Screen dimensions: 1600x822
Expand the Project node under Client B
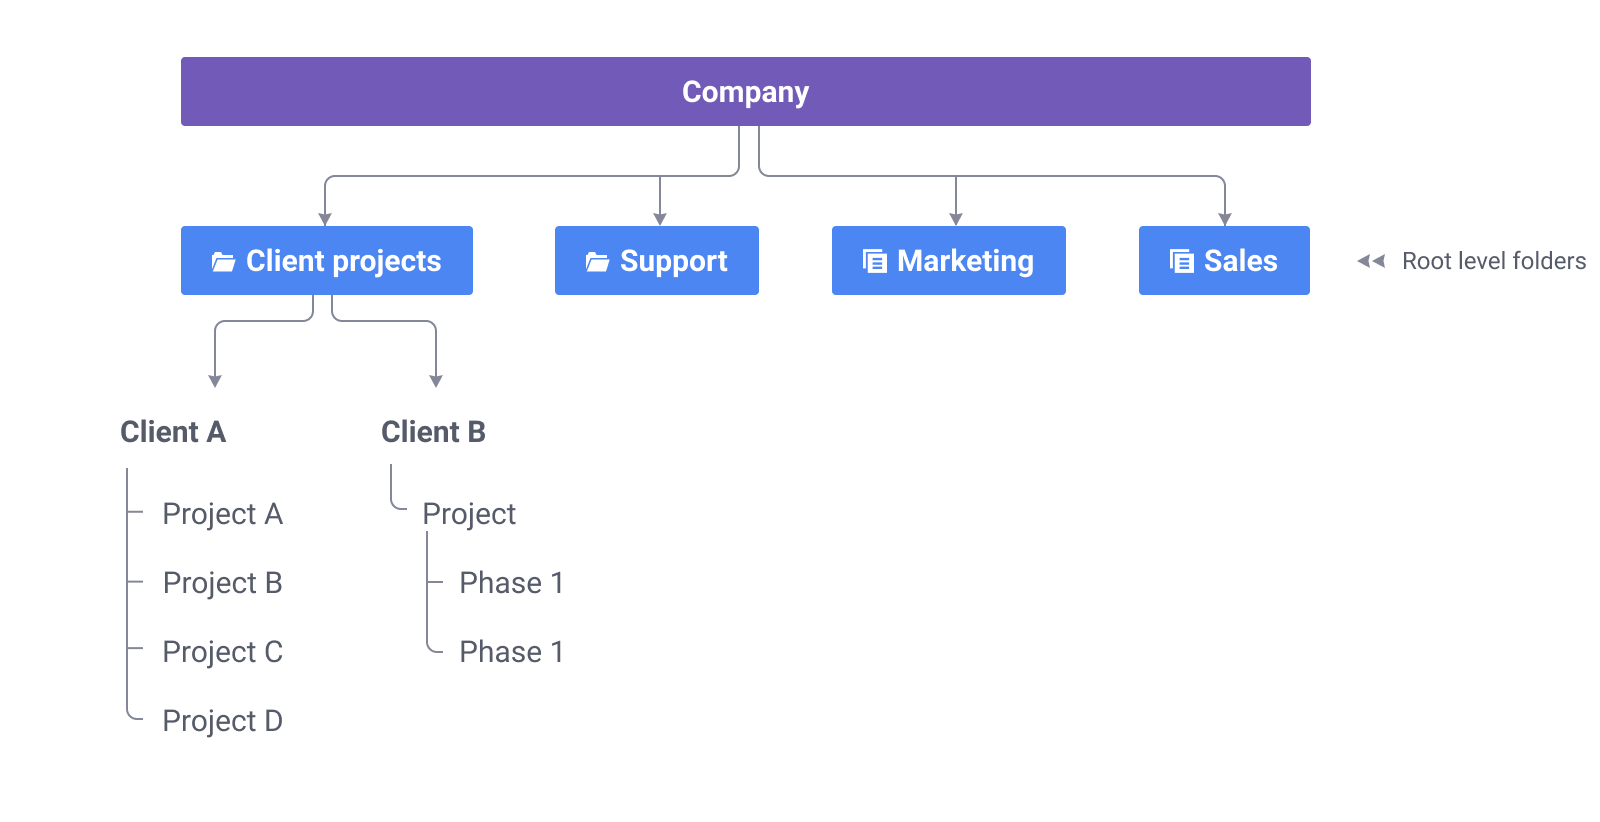(x=469, y=514)
